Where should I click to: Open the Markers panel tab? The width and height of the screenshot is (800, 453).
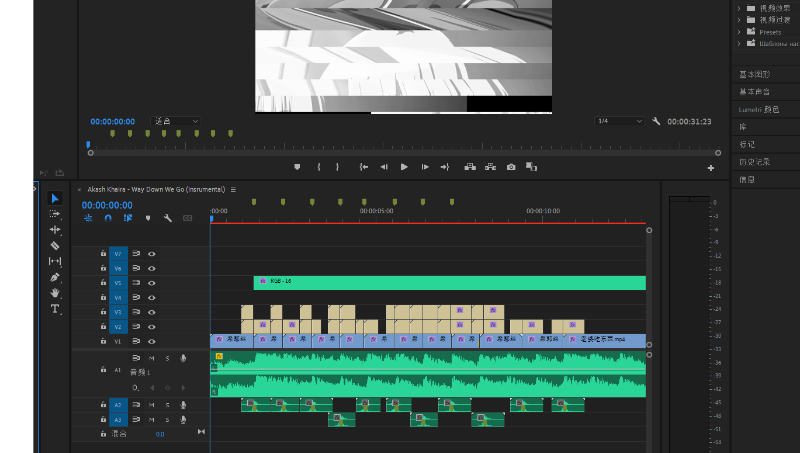[747, 144]
